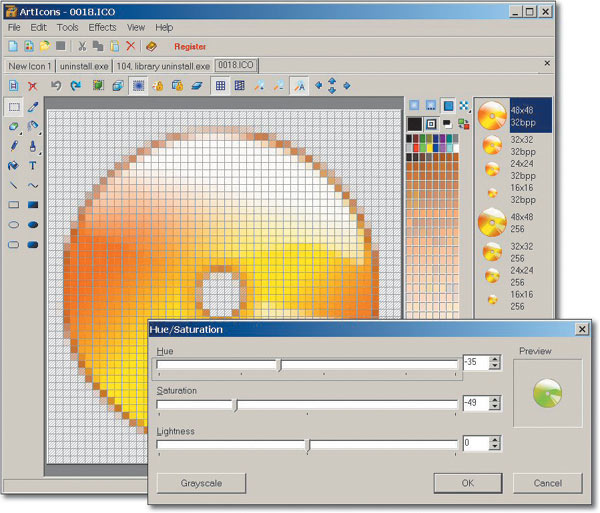Select the Brush tool

tap(33, 146)
